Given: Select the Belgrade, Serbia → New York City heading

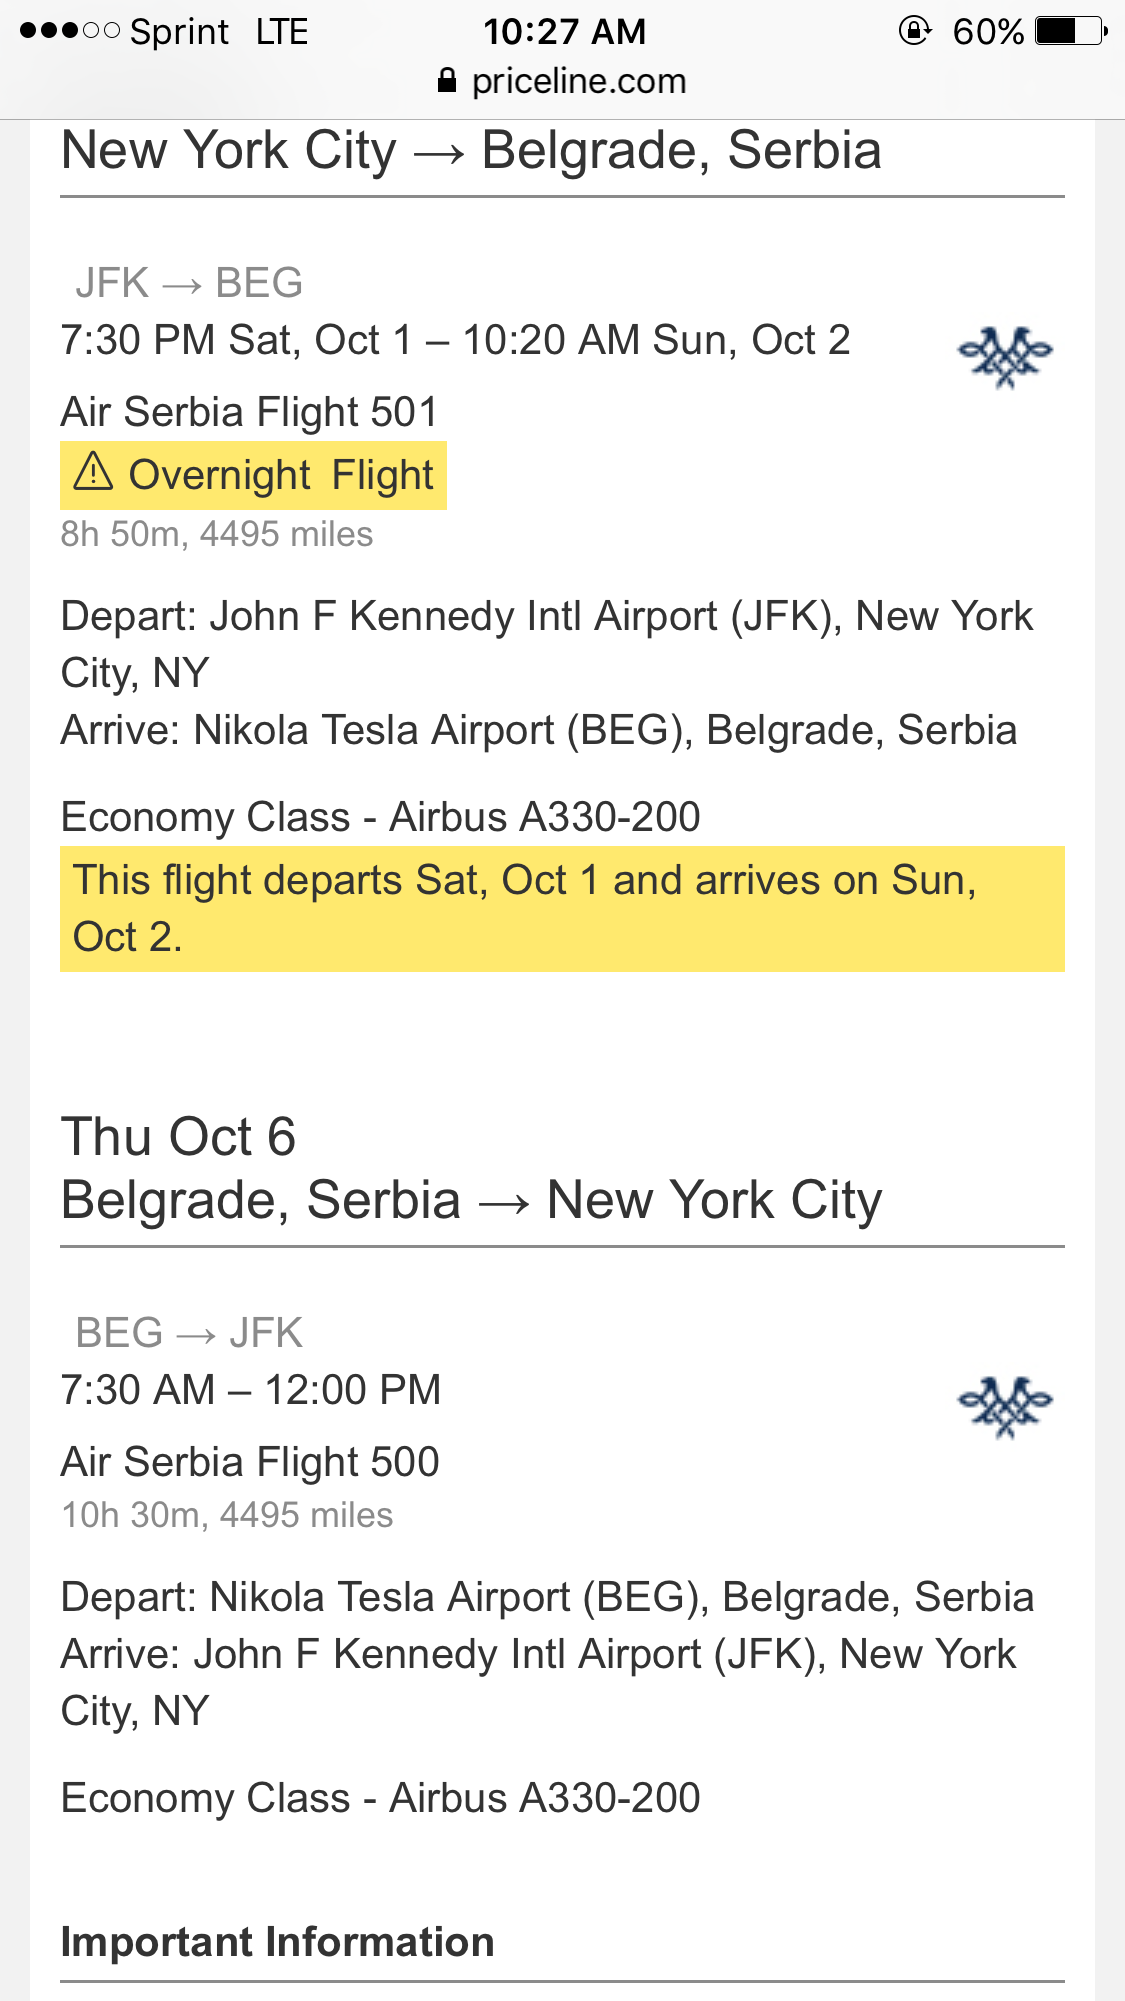Looking at the screenshot, I should [x=471, y=1200].
